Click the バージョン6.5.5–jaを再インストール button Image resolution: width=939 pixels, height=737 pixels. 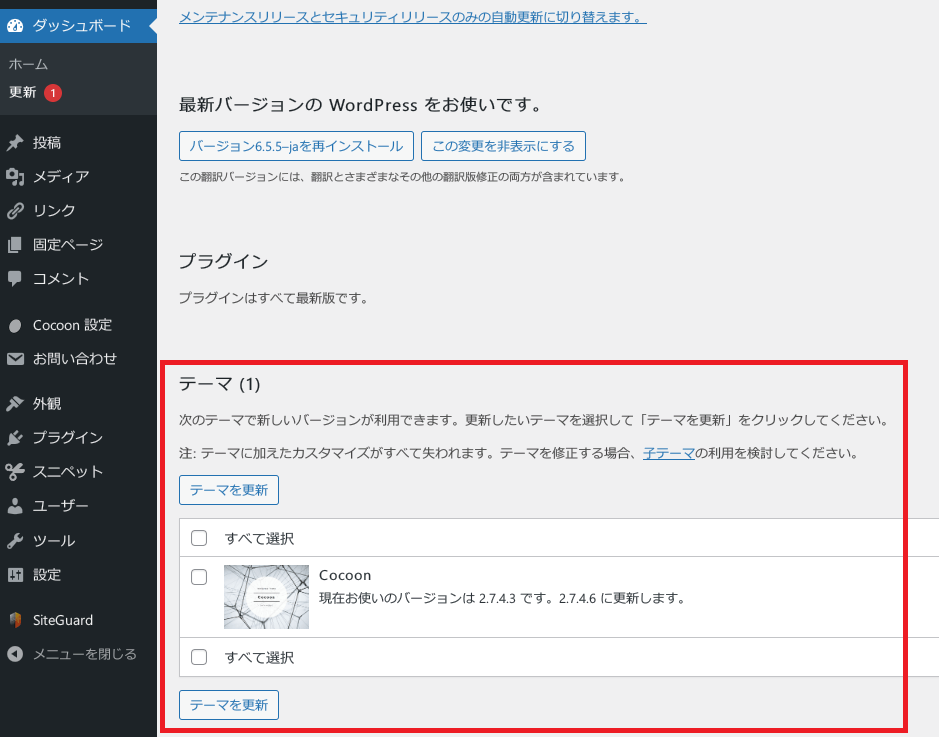tap(296, 146)
